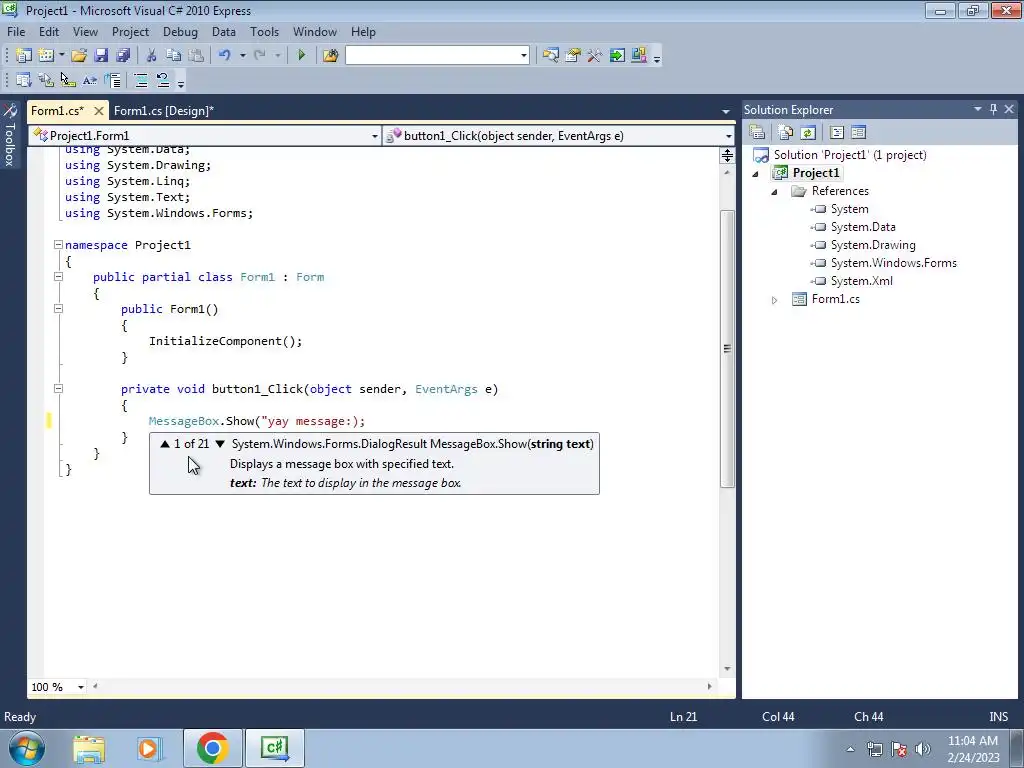The image size is (1024, 768).
Task: Collapse the namespace Project1 code block
Action: 58,245
